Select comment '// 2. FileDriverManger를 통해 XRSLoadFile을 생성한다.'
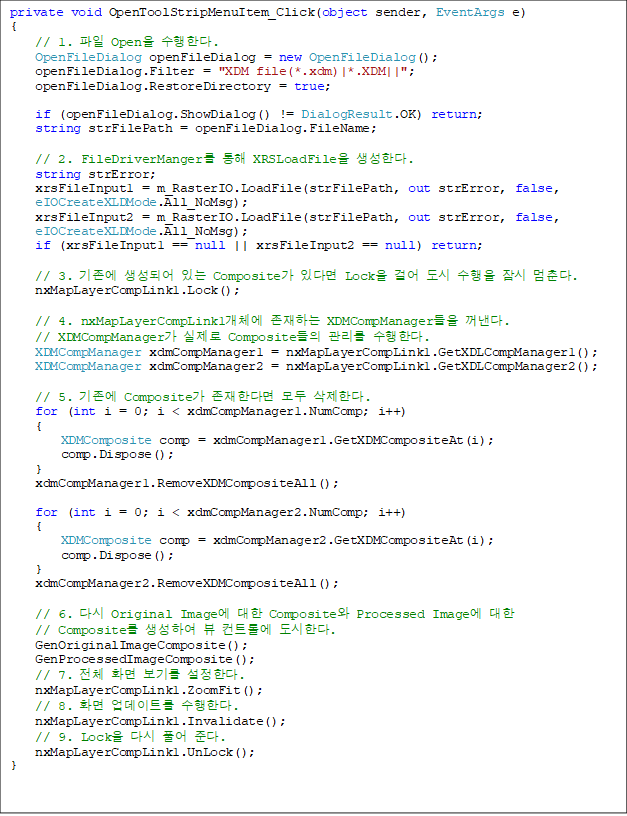Screen dimensions: 627x816 224,159
